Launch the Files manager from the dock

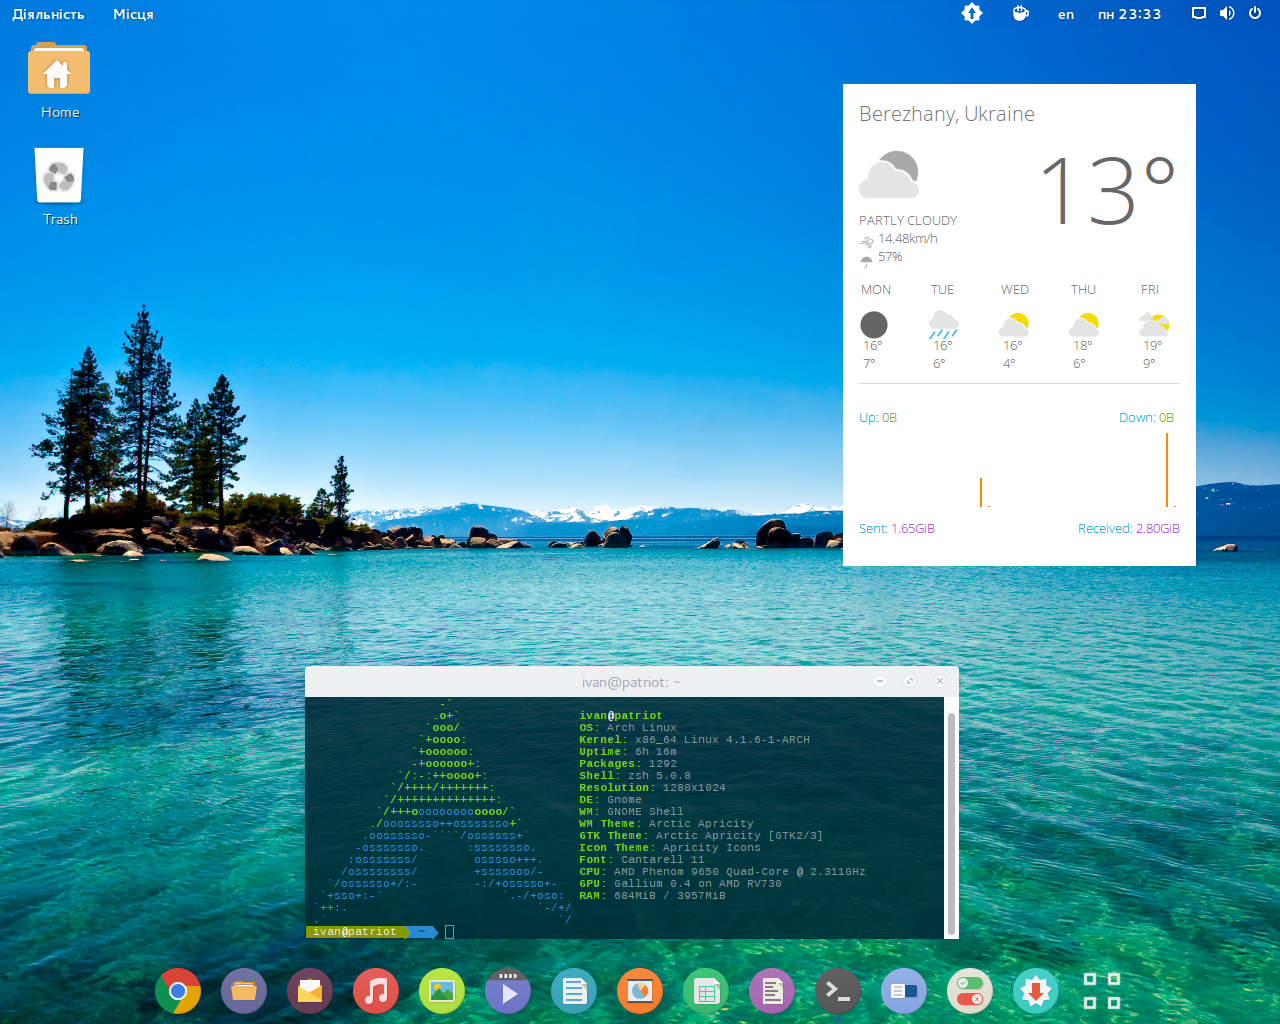(244, 991)
